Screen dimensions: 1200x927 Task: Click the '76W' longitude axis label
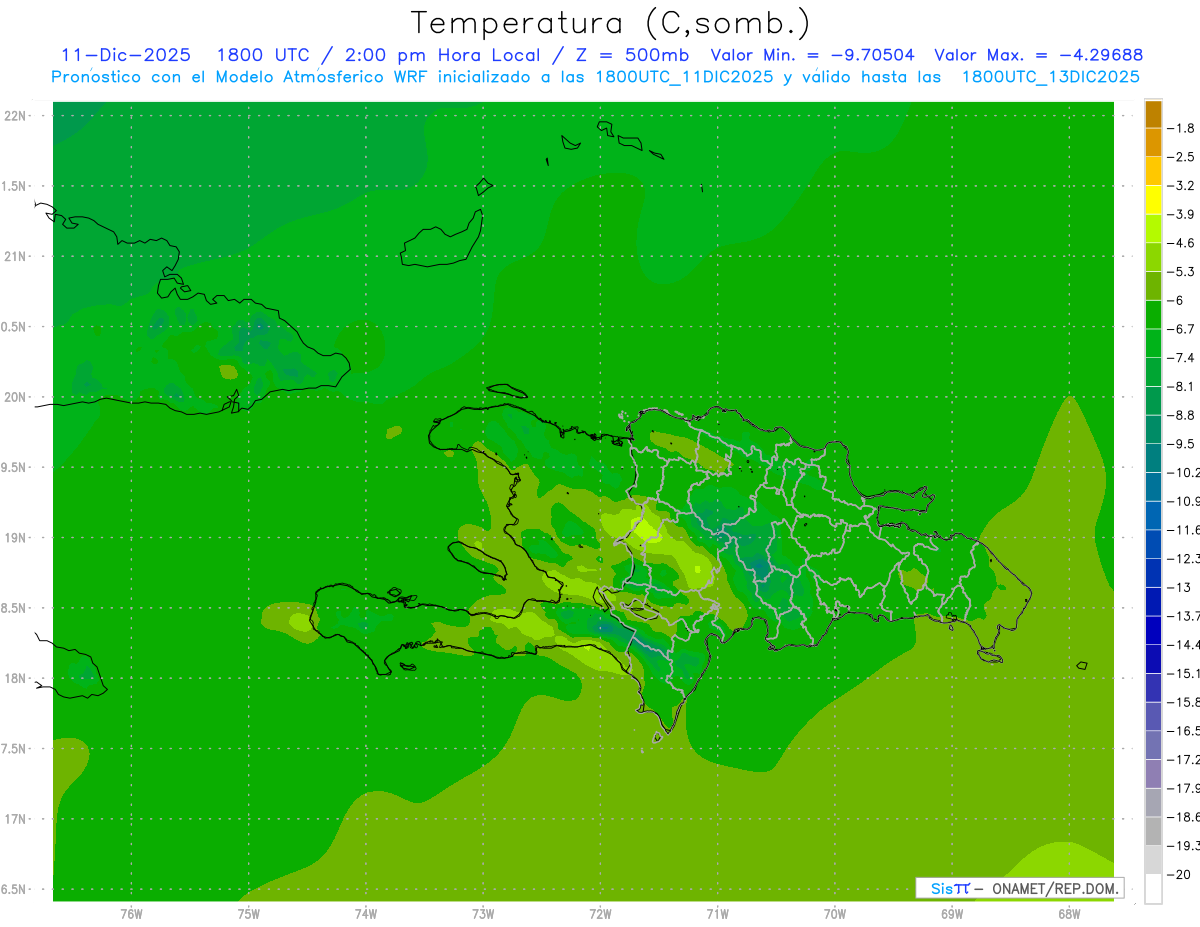(131, 913)
